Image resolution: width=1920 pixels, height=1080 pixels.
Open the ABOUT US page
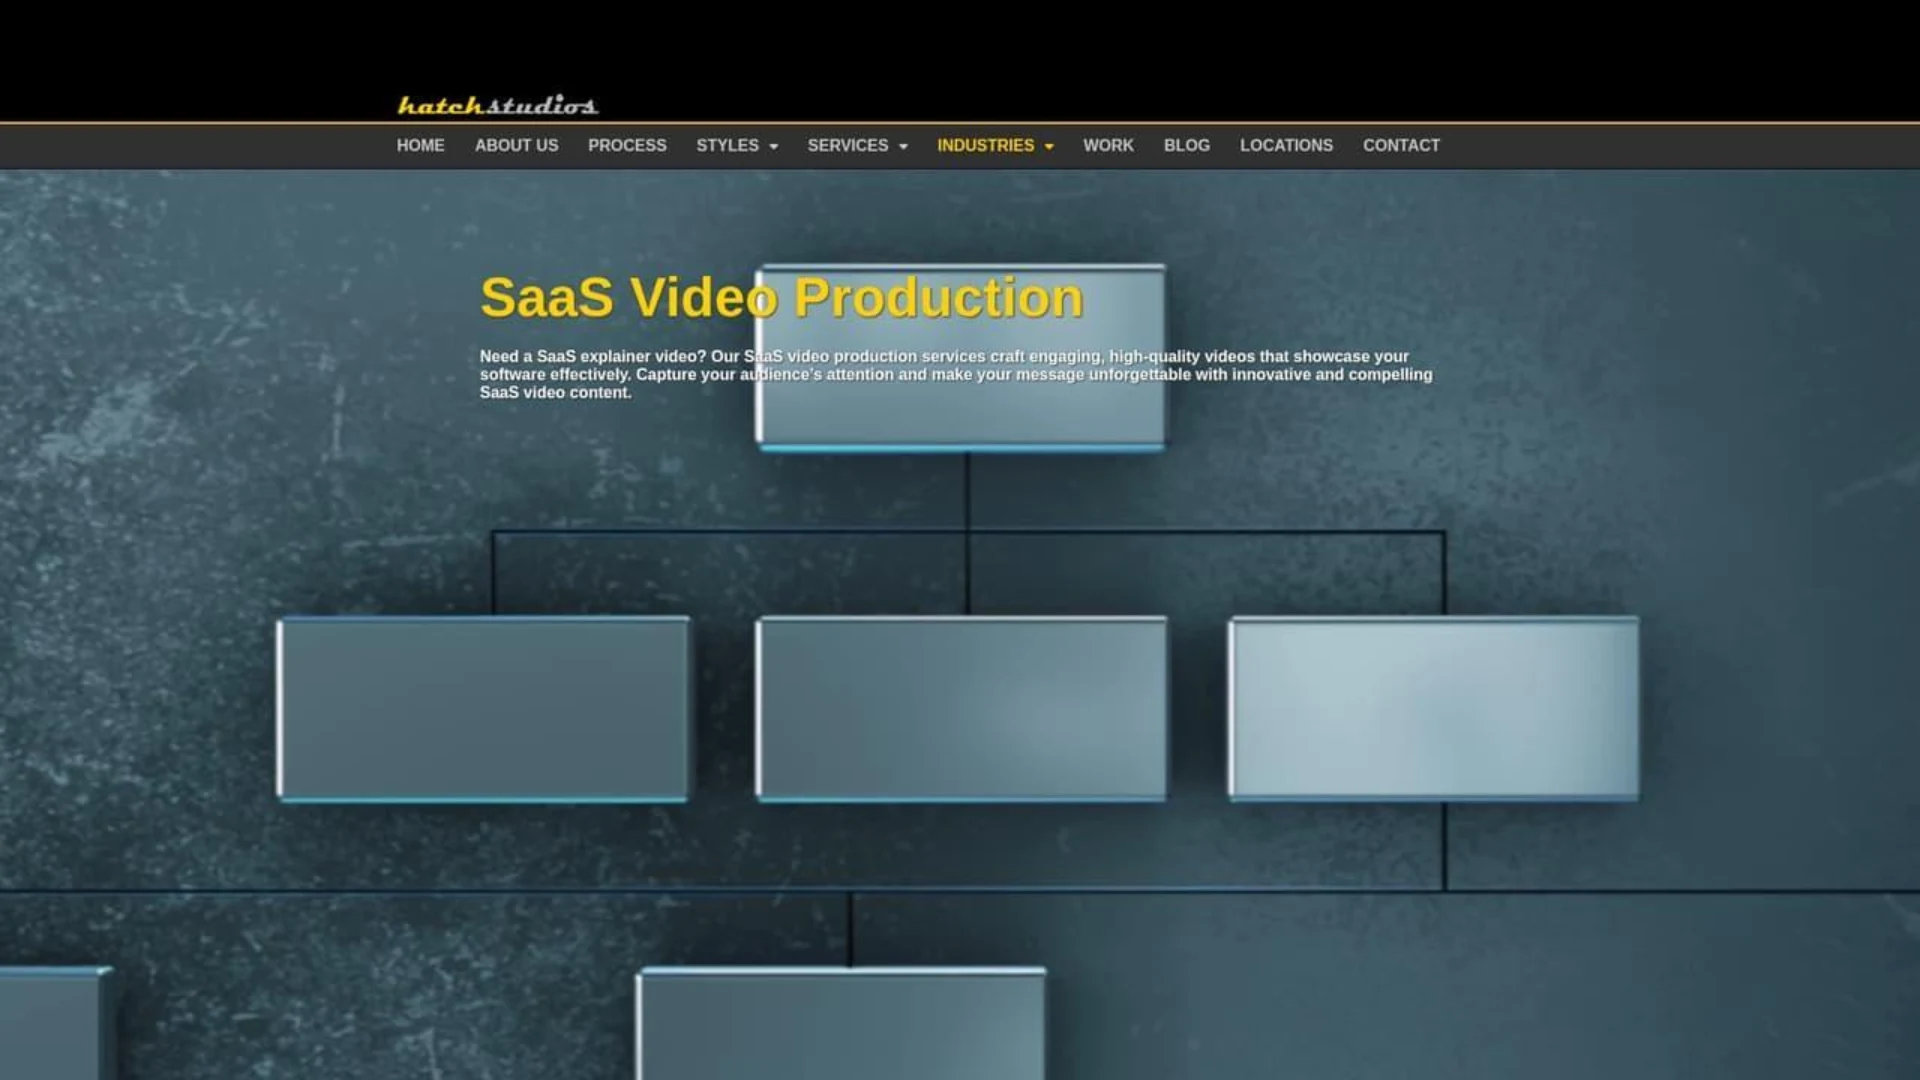pos(516,145)
